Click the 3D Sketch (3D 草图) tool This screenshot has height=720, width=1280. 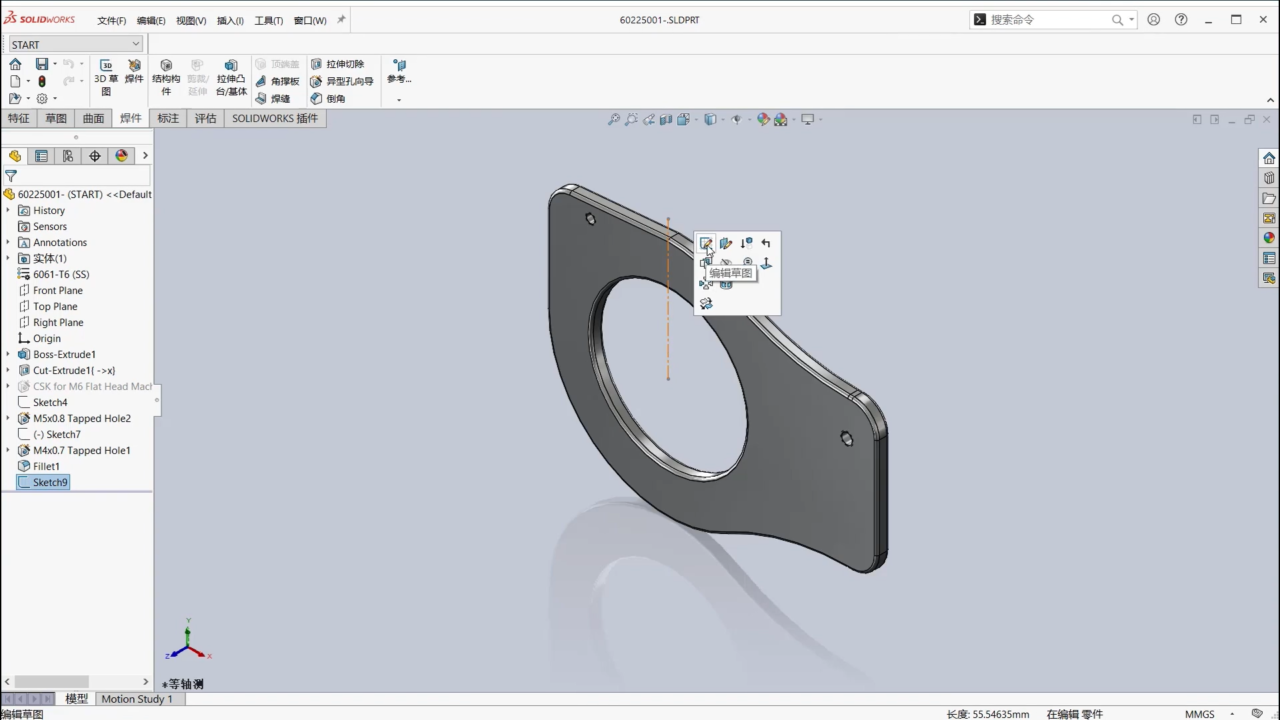(106, 77)
